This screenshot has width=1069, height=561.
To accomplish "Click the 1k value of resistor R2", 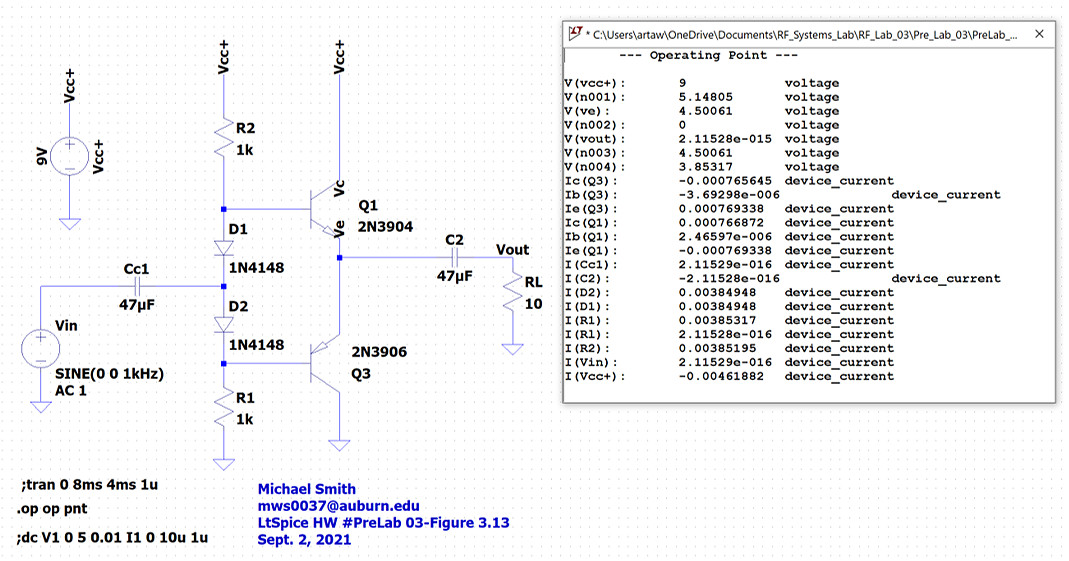I will coord(245,150).
